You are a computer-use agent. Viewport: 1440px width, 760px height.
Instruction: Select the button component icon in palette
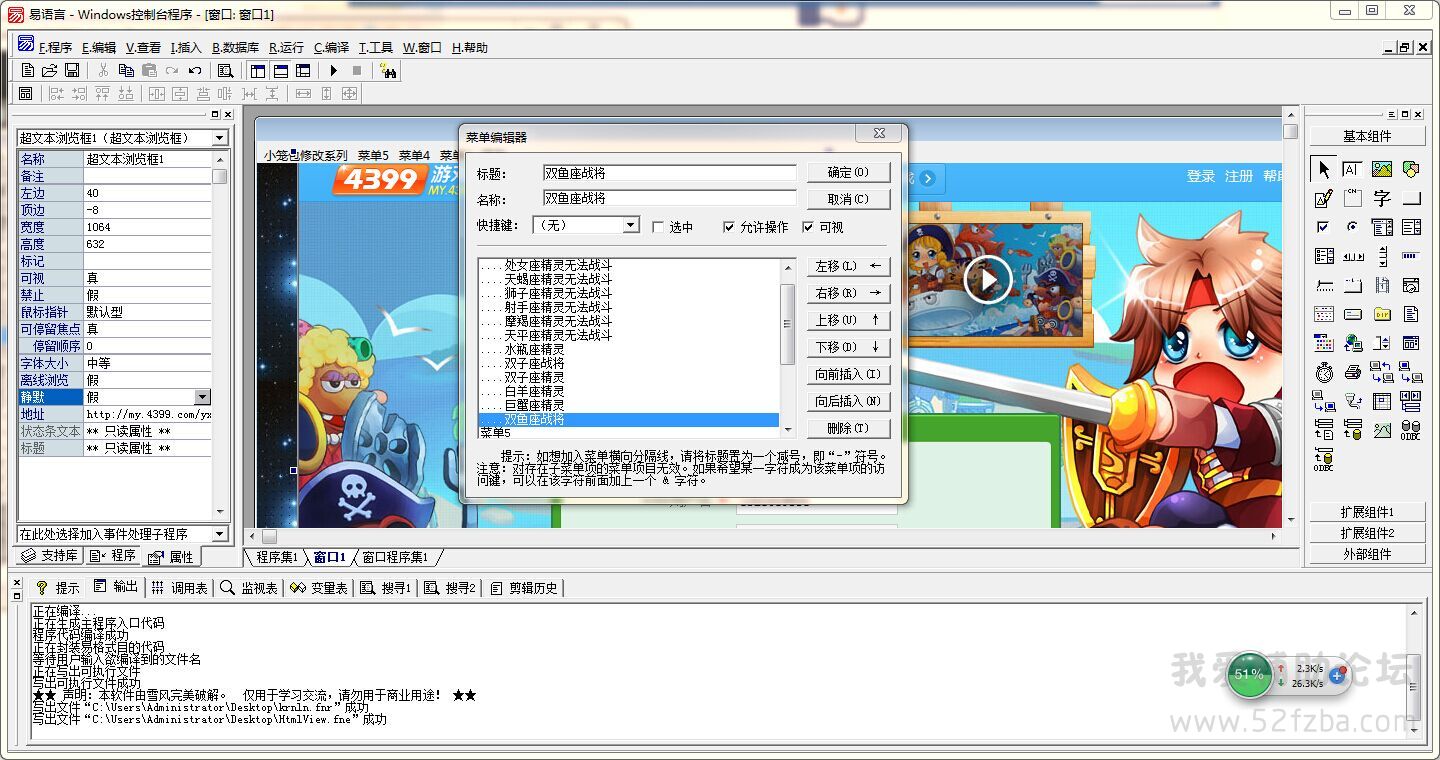pyautogui.click(x=1411, y=198)
